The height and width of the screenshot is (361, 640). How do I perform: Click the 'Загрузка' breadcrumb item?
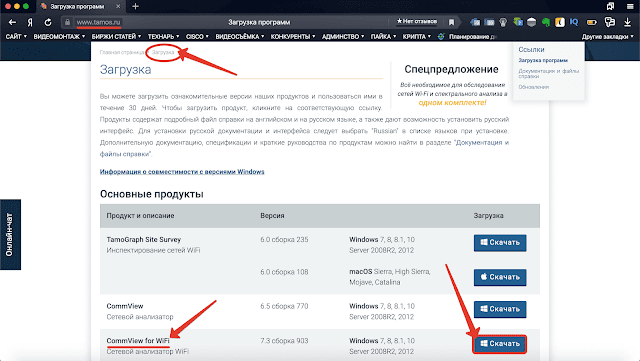[163, 52]
